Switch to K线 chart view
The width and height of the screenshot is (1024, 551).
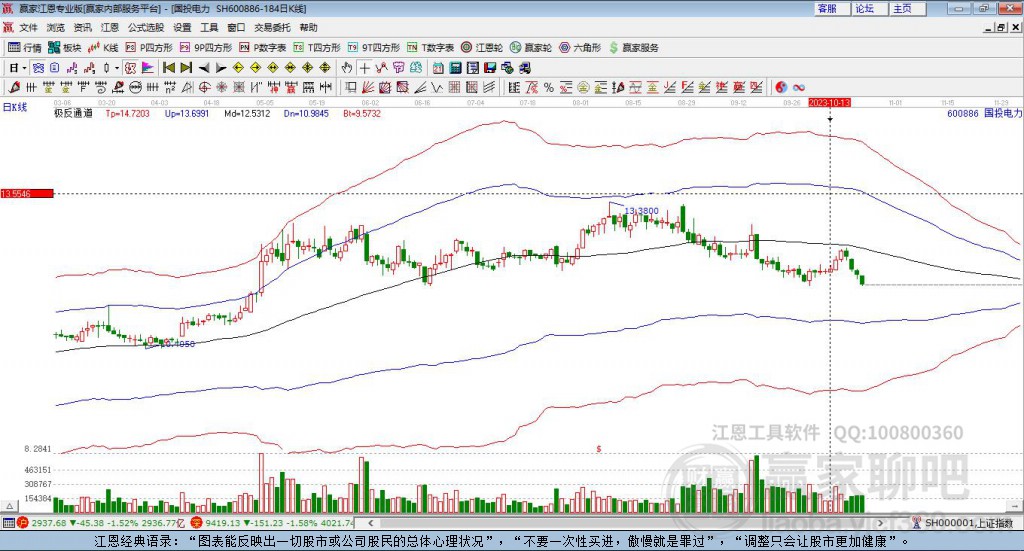click(x=104, y=47)
